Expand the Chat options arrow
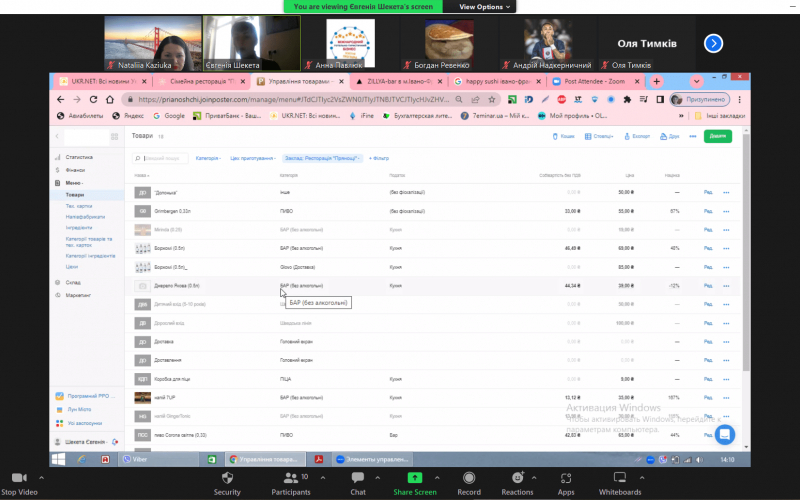800x500 pixels. pos(378,478)
